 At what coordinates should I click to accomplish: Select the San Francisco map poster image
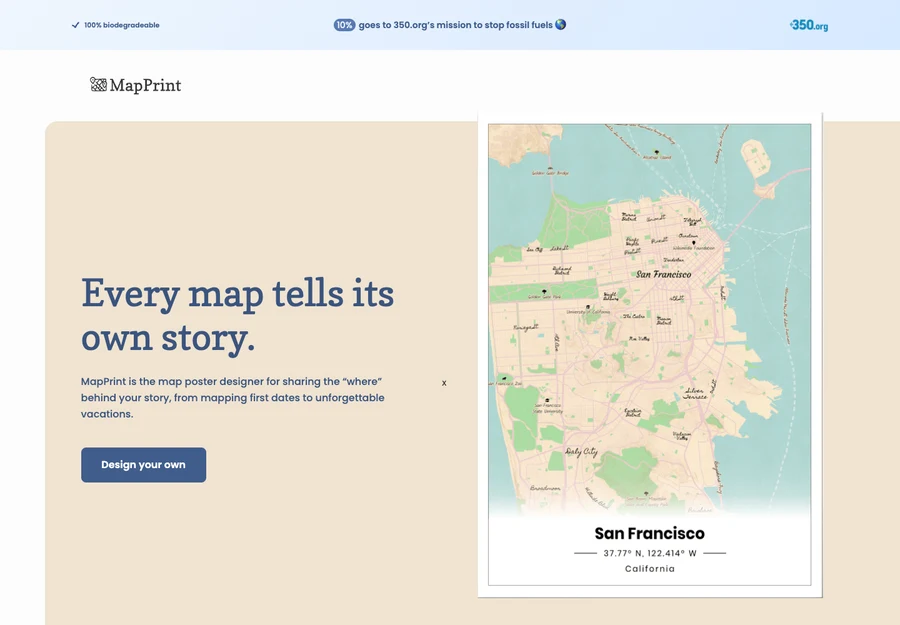point(650,355)
